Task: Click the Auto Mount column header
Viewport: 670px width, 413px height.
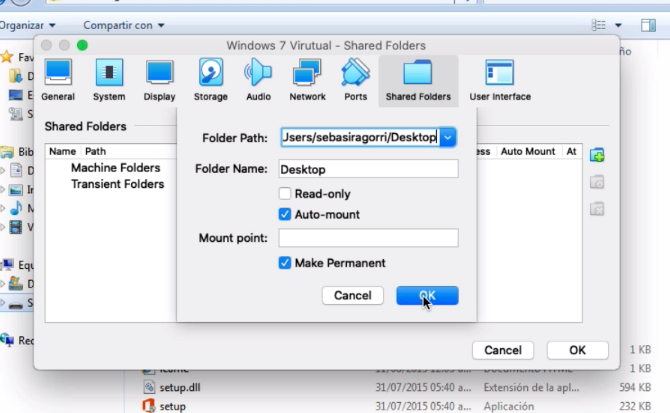Action: click(x=528, y=151)
